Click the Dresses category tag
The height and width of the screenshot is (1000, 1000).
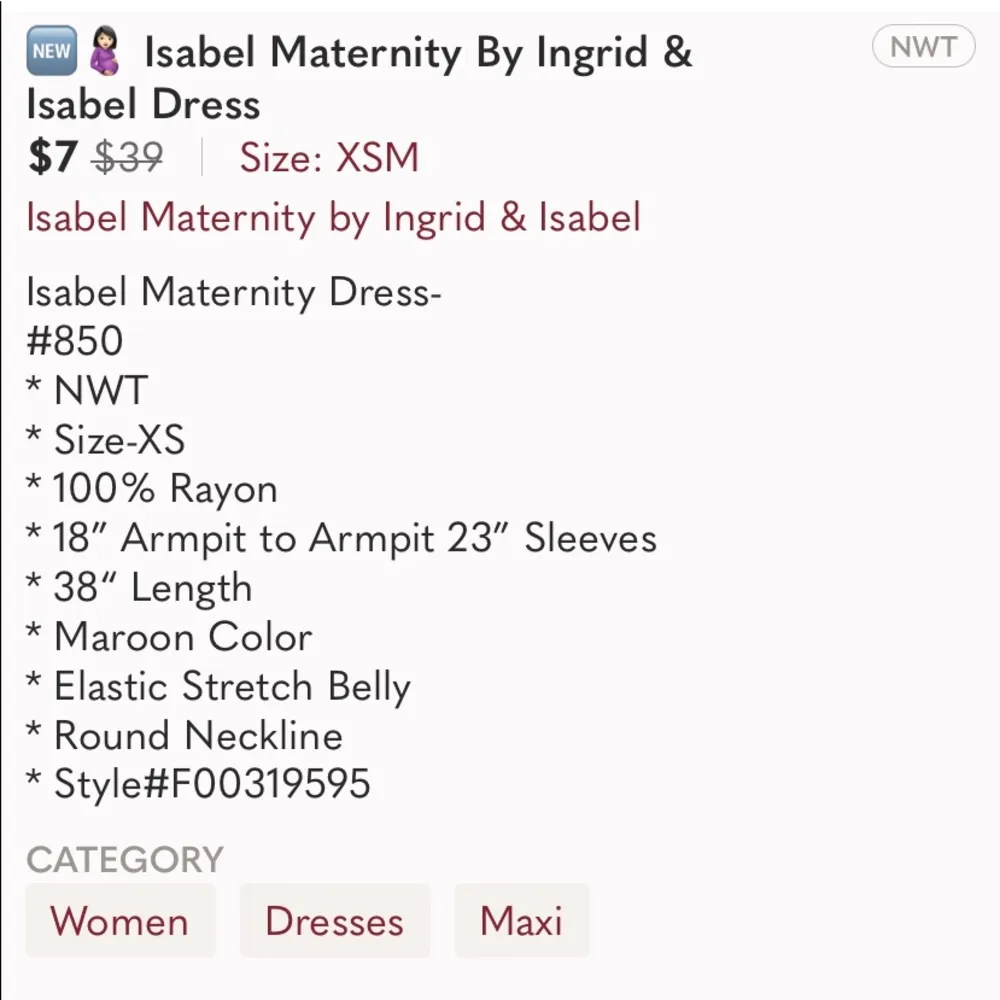(x=335, y=920)
